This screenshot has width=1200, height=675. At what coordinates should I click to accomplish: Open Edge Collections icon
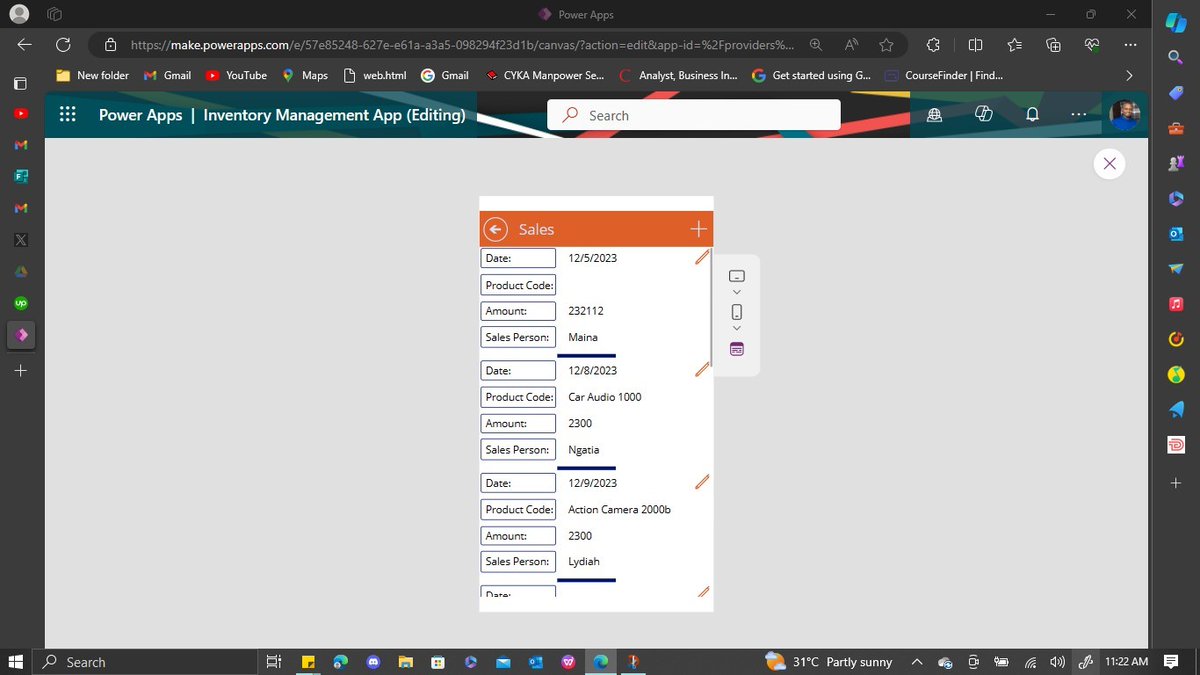1053,44
